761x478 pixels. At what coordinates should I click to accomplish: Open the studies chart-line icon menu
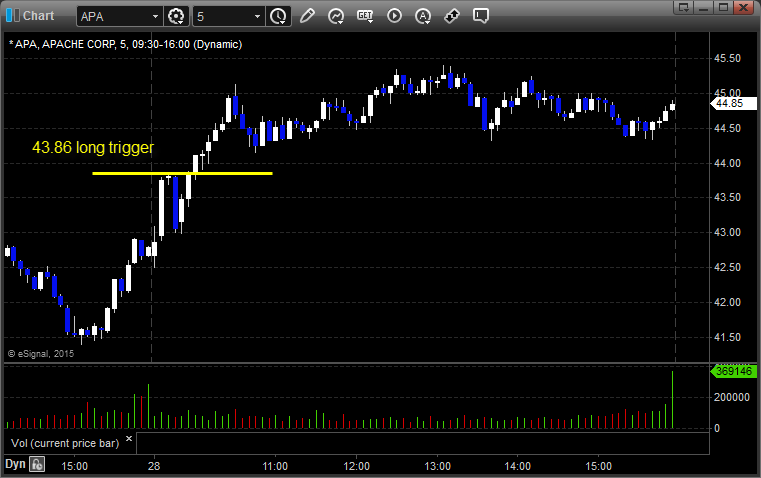[x=336, y=16]
